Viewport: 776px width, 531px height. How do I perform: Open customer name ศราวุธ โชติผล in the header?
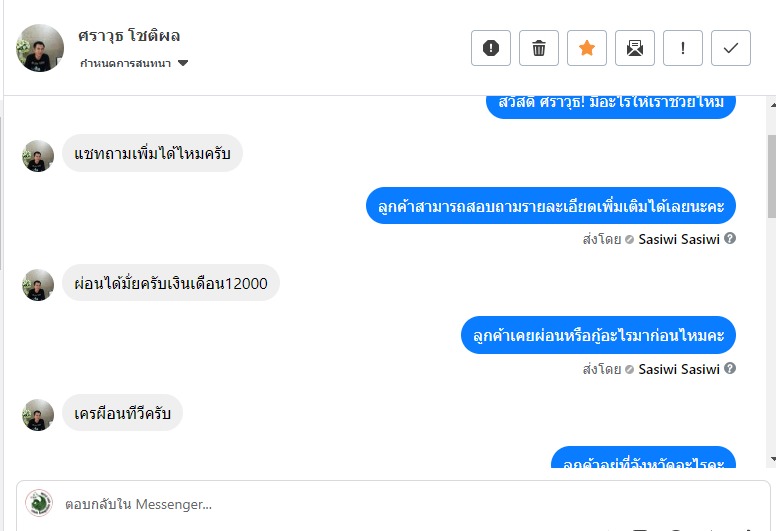point(129,36)
